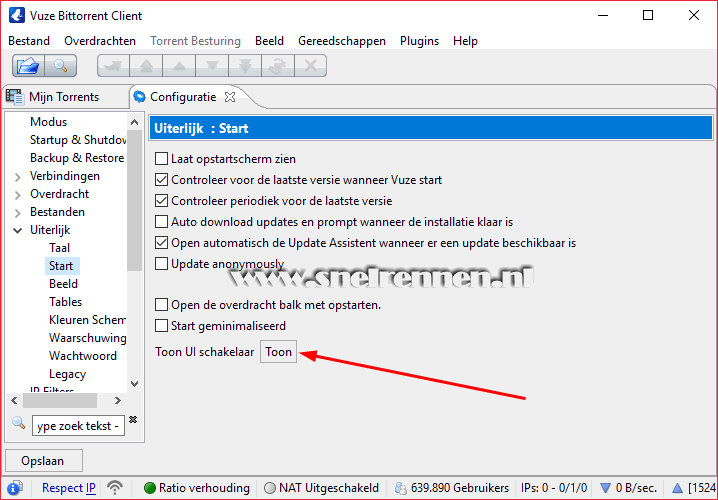This screenshot has height=500, width=718.
Task: Click the red X remove toolbar icon
Action: pos(311,66)
